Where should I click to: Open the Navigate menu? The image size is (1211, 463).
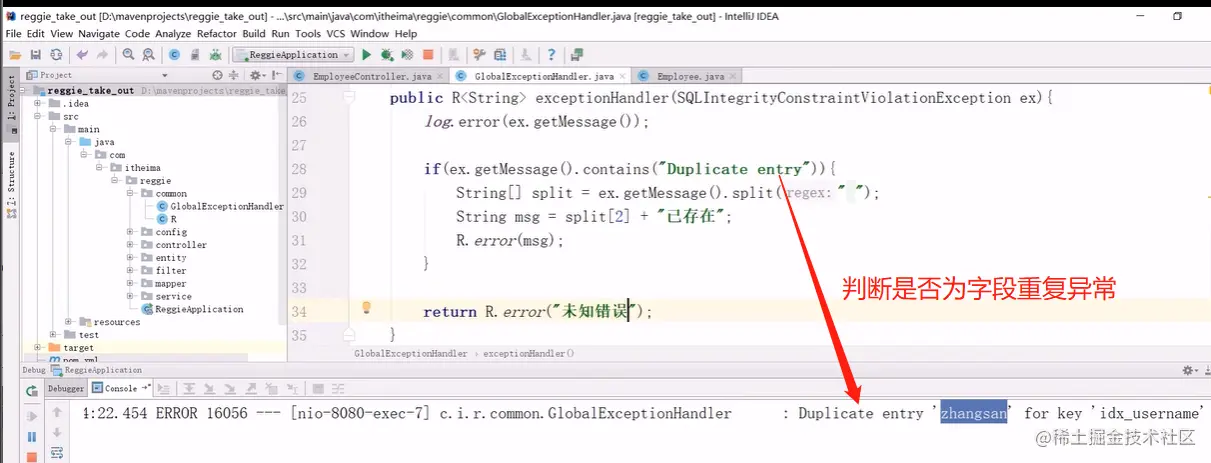coord(98,33)
